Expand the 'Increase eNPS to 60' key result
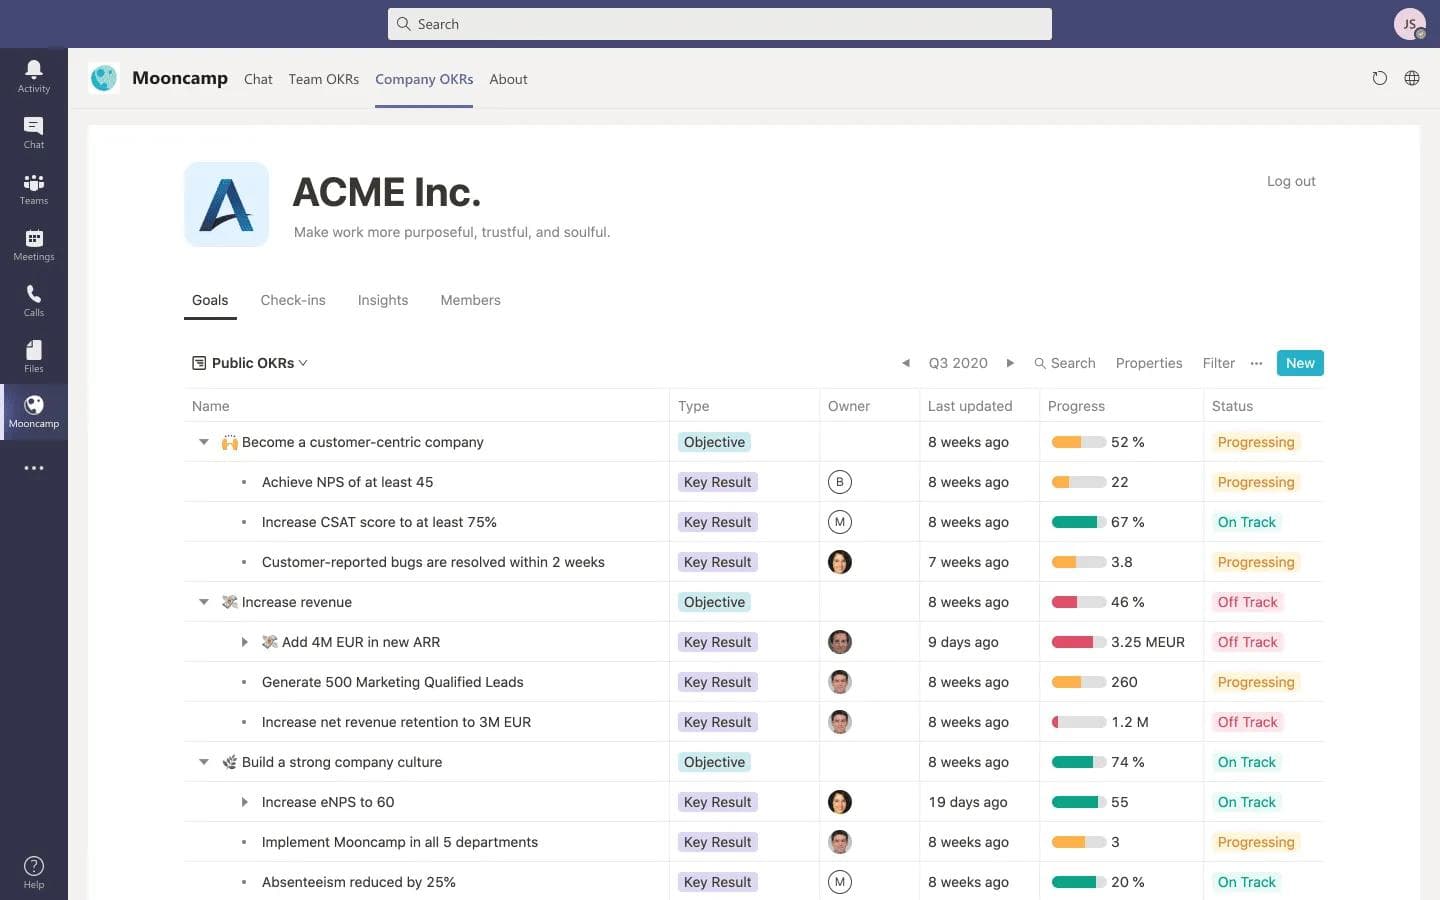The width and height of the screenshot is (1440, 900). [245, 801]
